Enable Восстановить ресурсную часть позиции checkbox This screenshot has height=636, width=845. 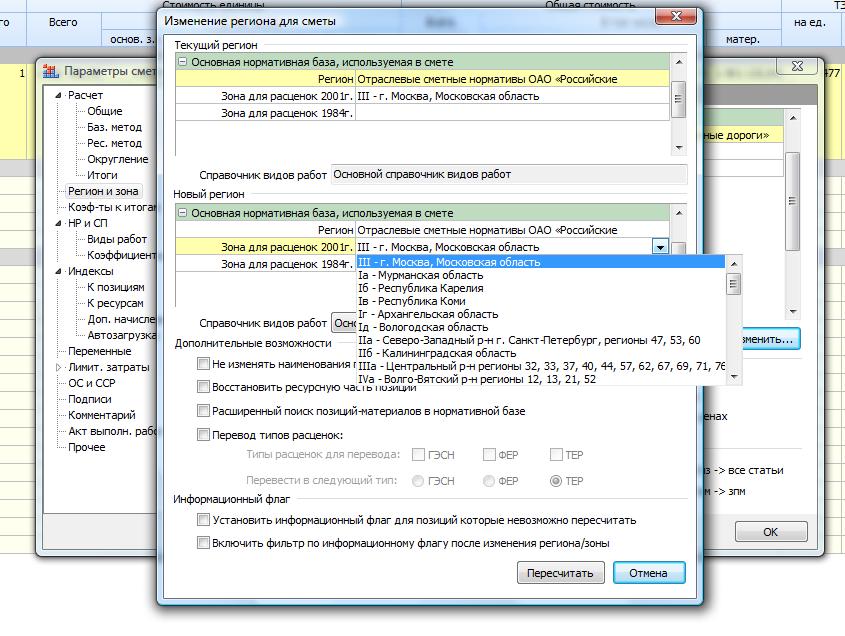tap(203, 387)
